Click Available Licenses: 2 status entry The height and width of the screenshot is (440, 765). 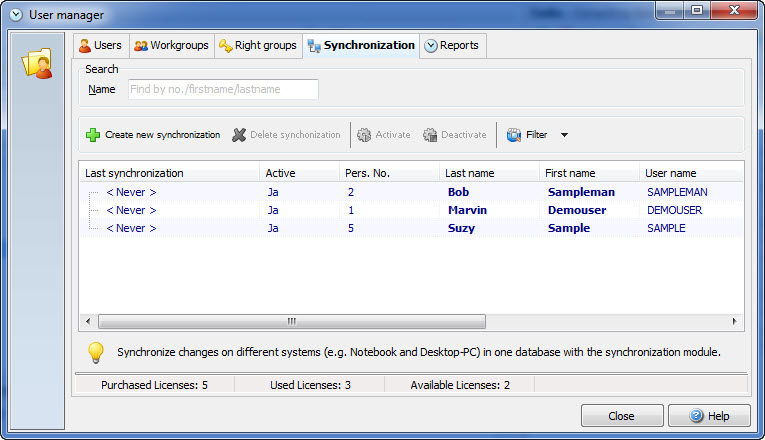coord(460,385)
